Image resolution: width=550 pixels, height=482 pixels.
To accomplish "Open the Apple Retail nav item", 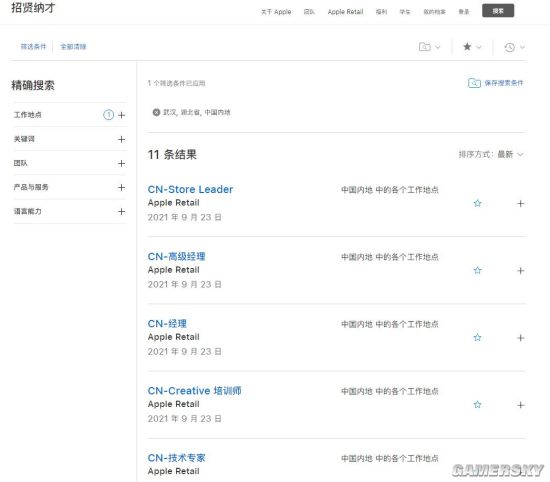I will 346,12.
